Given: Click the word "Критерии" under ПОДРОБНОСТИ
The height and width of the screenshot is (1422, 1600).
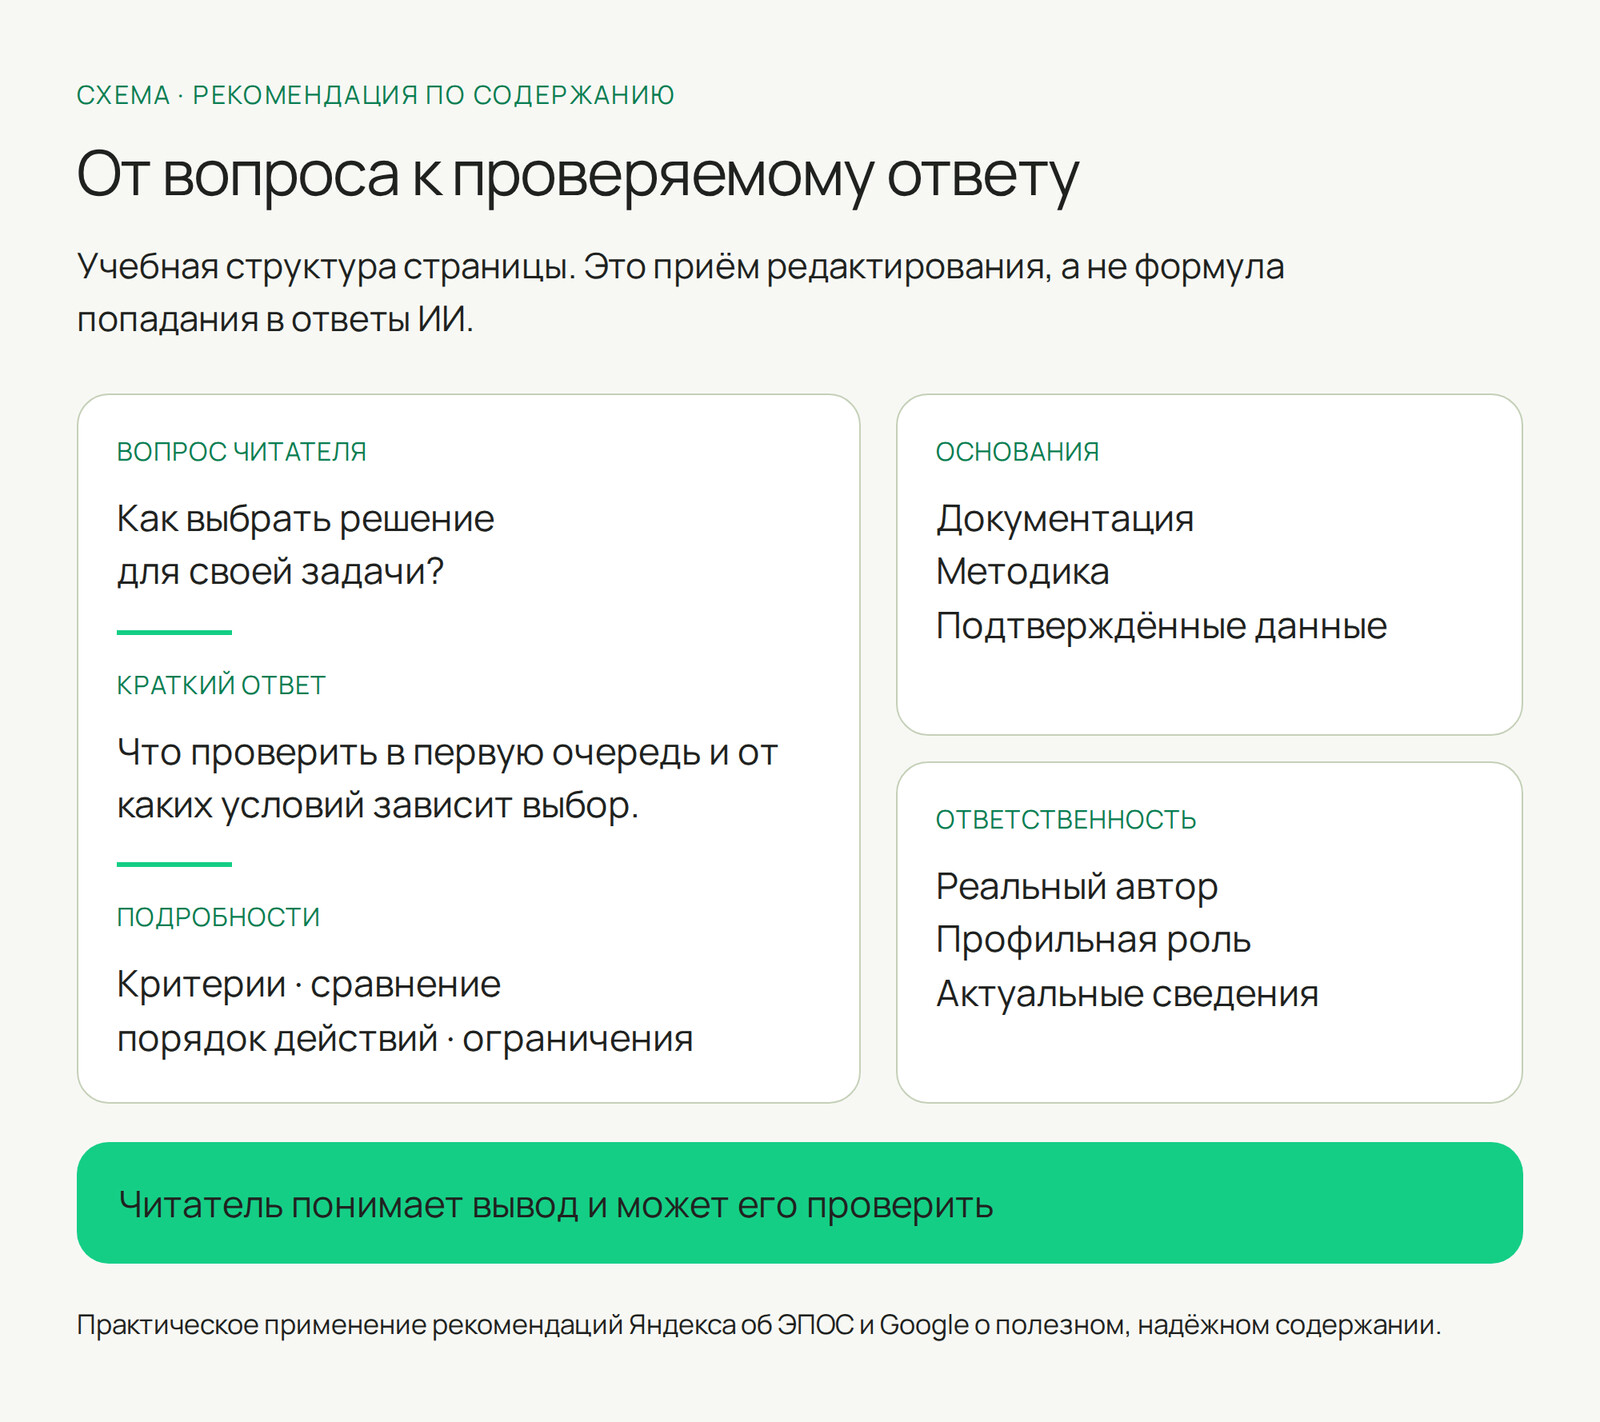Looking at the screenshot, I should (x=201, y=985).
